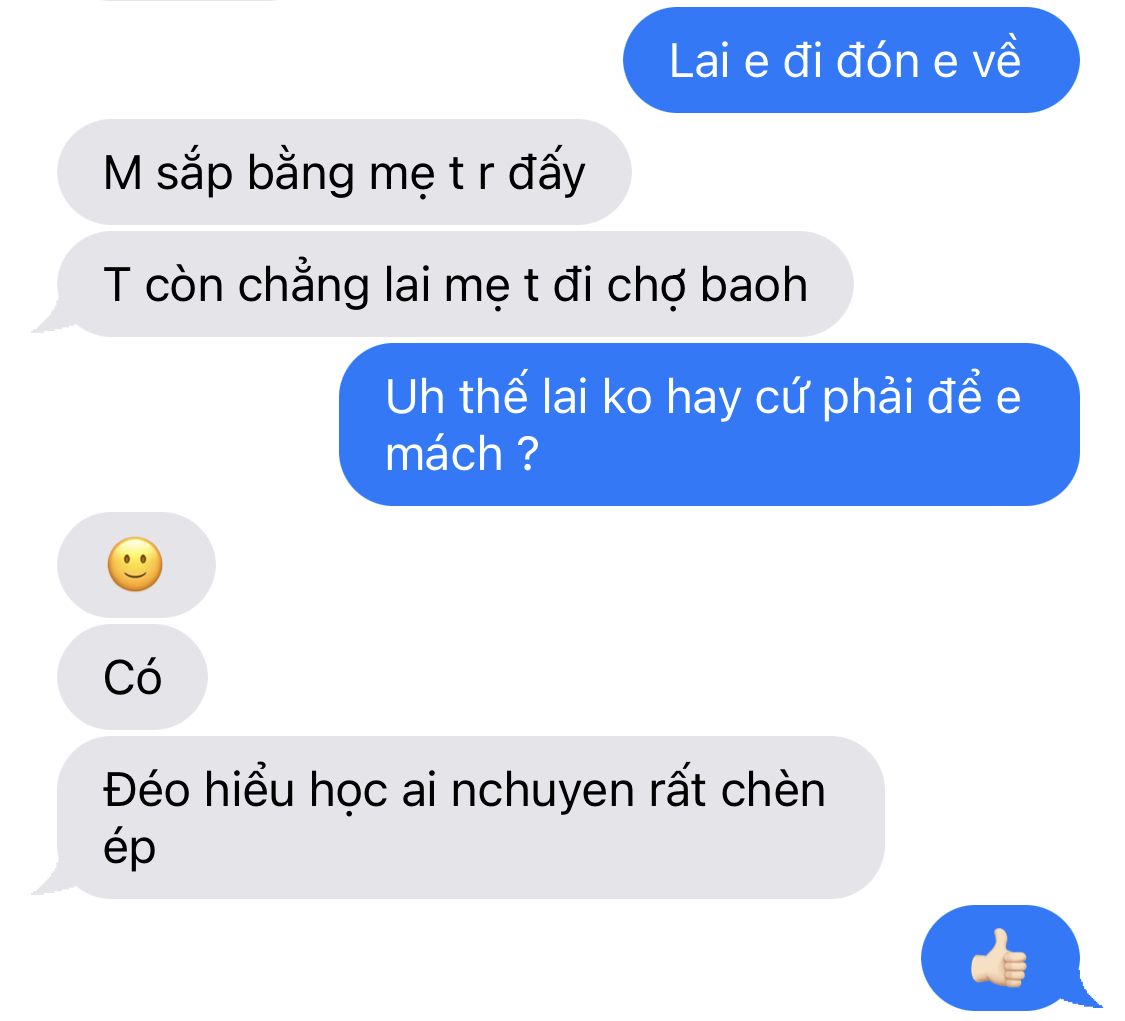Select the 'T còn chẳng lai mẹ t' message
Screen dimensions: 1125x1021
[x=456, y=284]
